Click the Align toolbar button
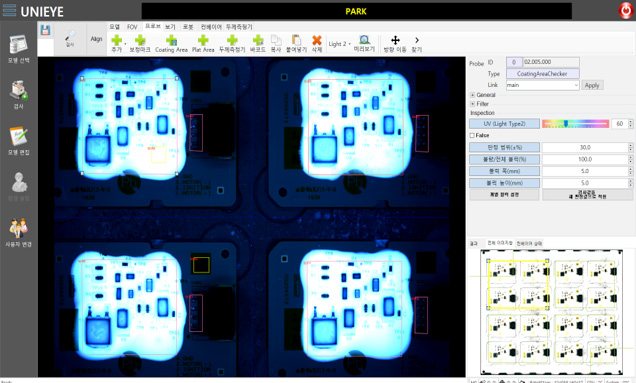This screenshot has width=636, height=383. click(96, 39)
